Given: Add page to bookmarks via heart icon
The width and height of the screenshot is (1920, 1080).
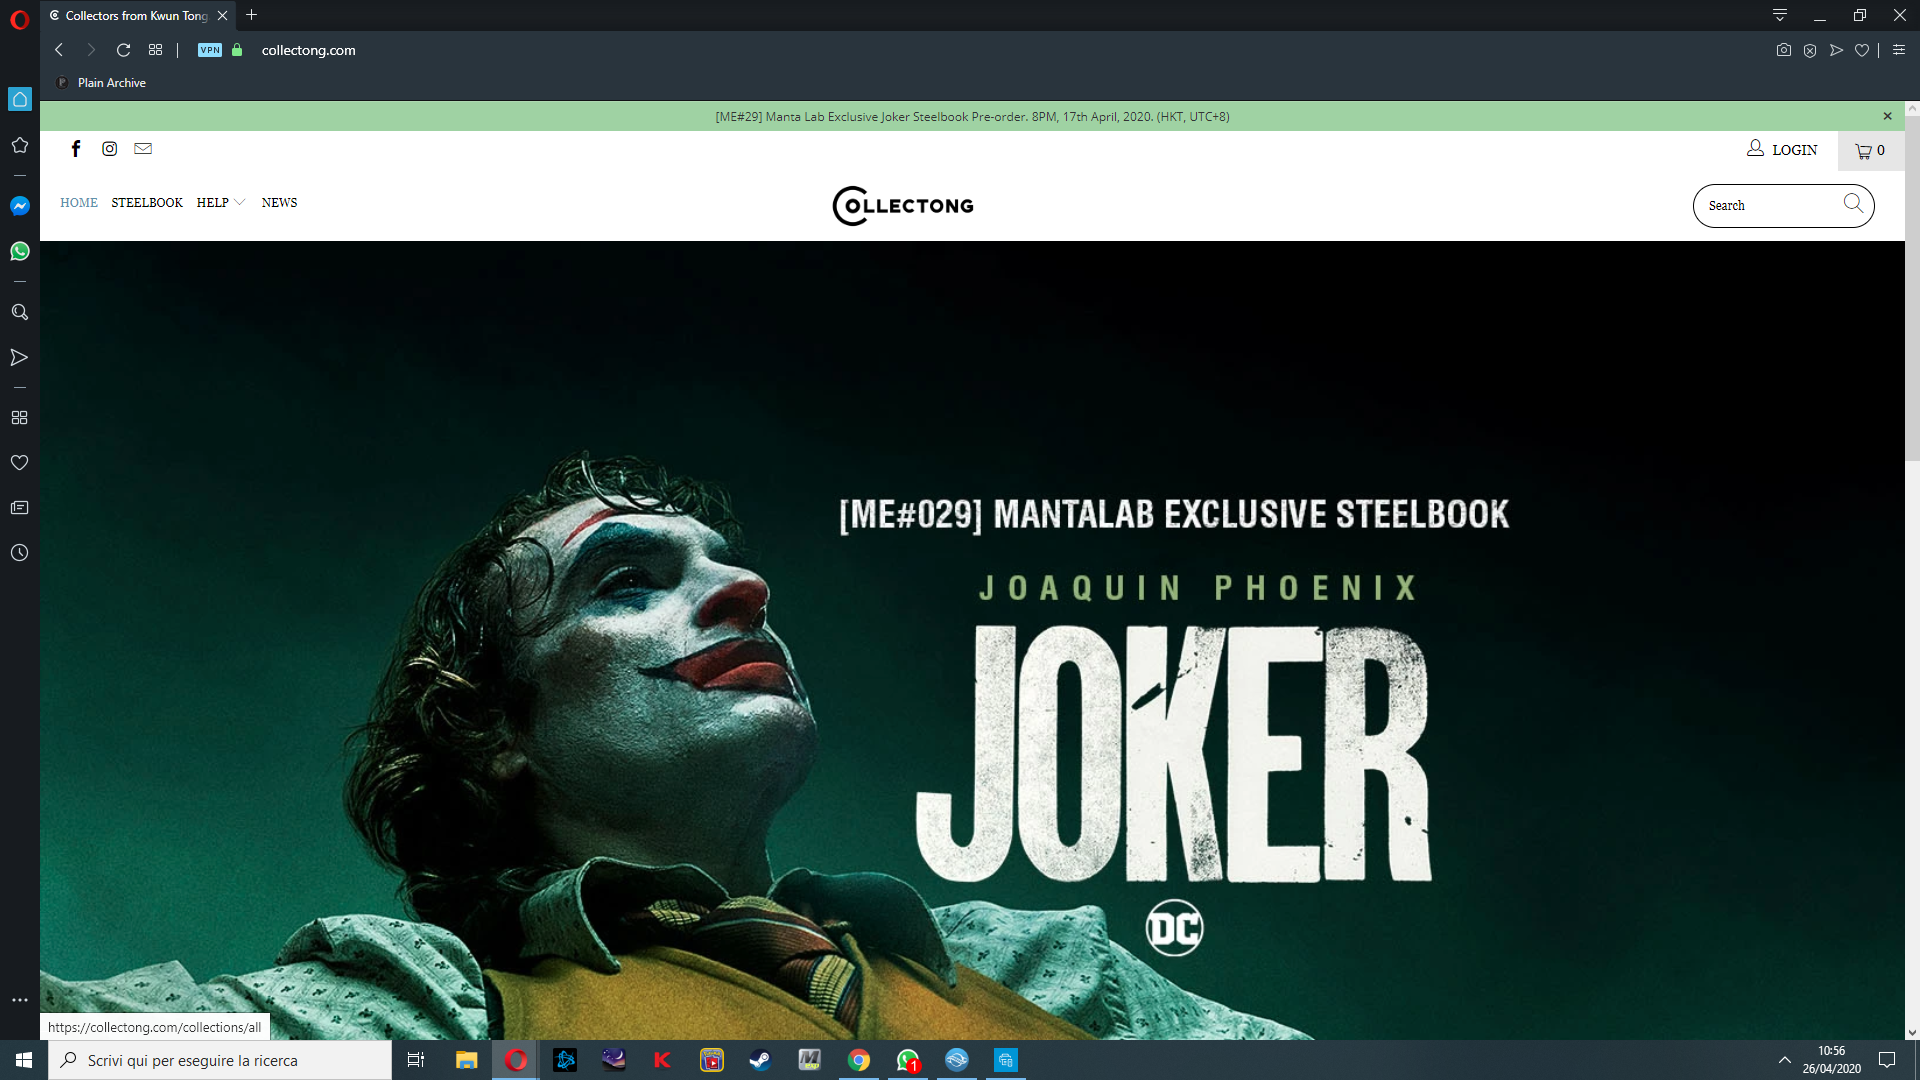Looking at the screenshot, I should (x=1862, y=50).
